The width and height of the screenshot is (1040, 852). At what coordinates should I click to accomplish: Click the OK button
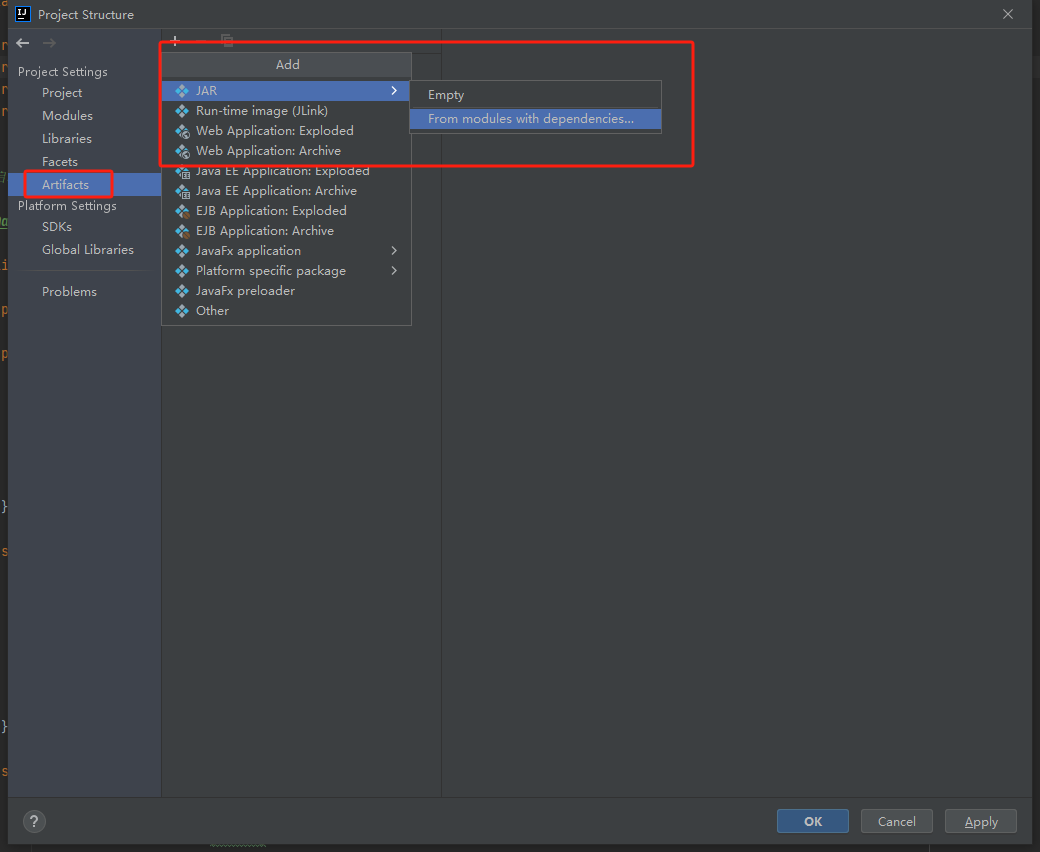(812, 822)
